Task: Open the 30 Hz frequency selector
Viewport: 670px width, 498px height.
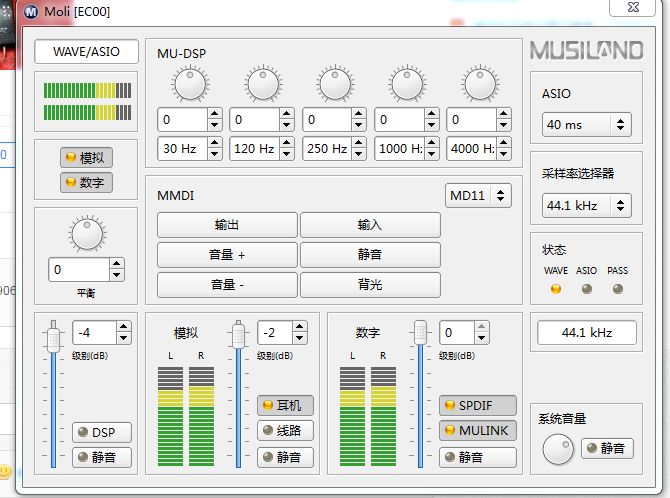Action: (x=189, y=148)
